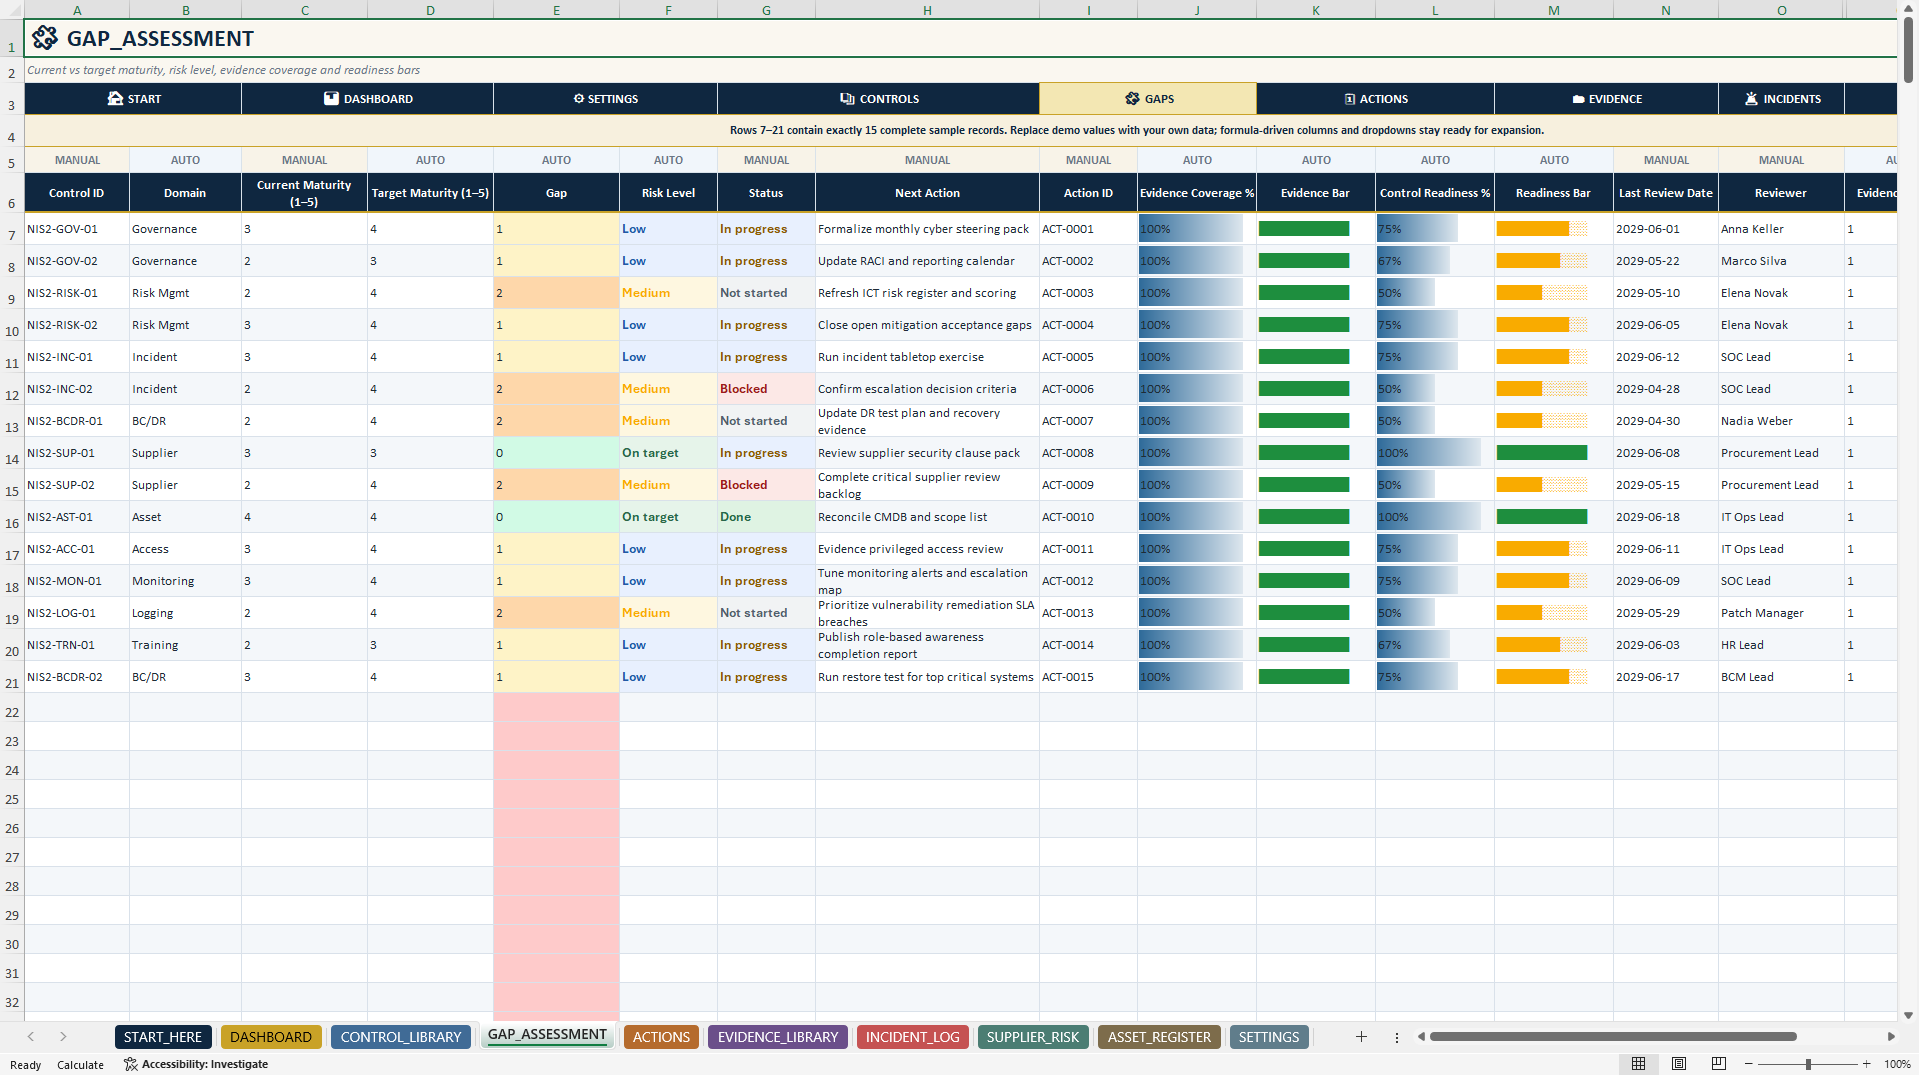Viewport: 1919px width, 1075px height.
Task: Switch to the DASHBOARD sheet tab
Action: (x=271, y=1037)
